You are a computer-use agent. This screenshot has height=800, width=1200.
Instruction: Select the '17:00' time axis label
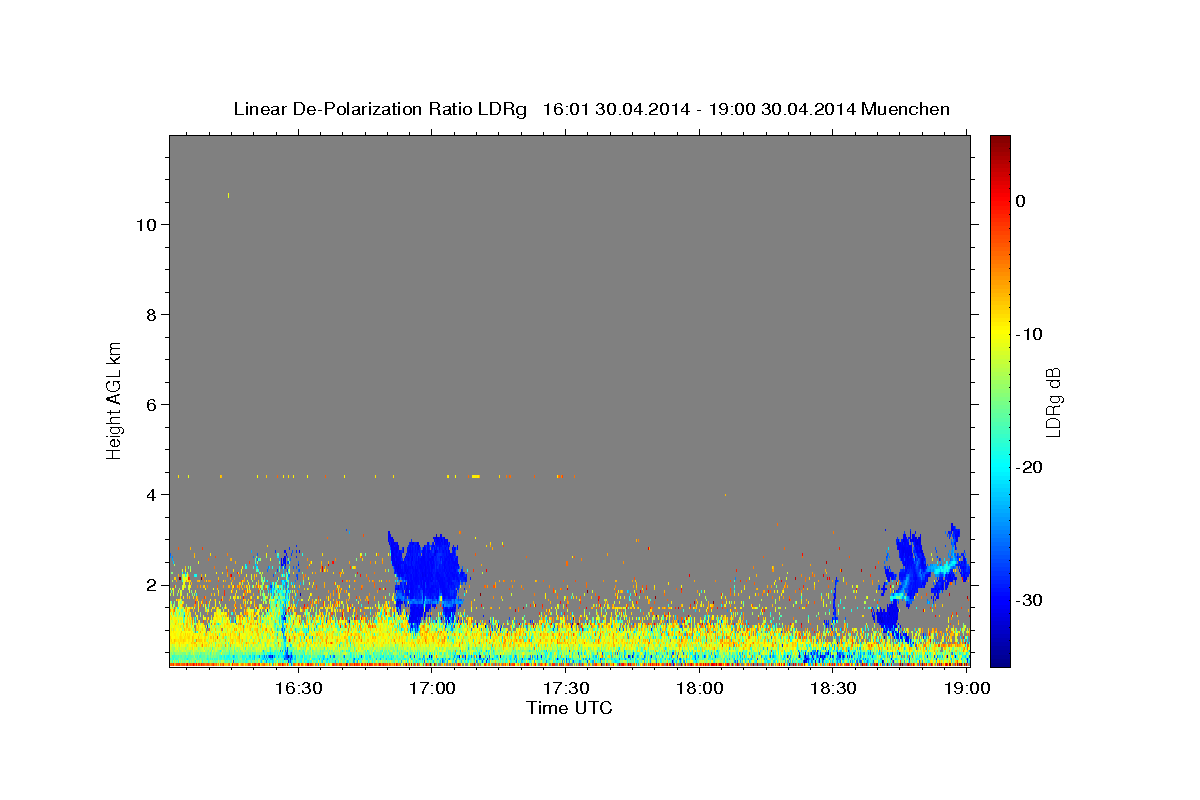(432, 688)
